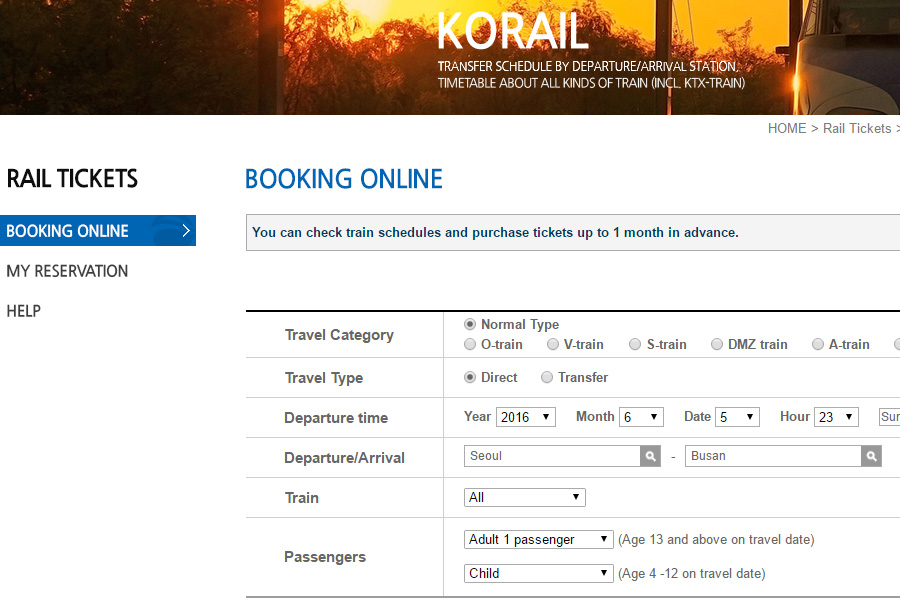Viewport: 900px width, 600px height.
Task: Open the Date dropdown
Action: (737, 417)
